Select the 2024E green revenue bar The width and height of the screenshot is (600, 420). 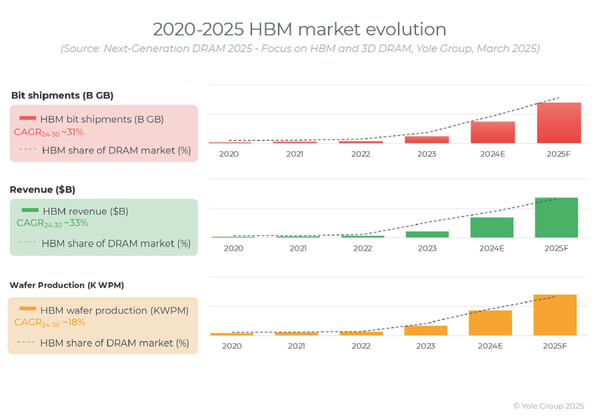(492, 227)
